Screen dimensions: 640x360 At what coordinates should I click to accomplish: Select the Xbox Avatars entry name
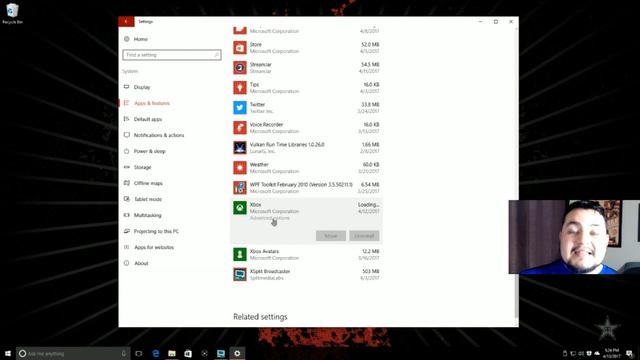264,251
